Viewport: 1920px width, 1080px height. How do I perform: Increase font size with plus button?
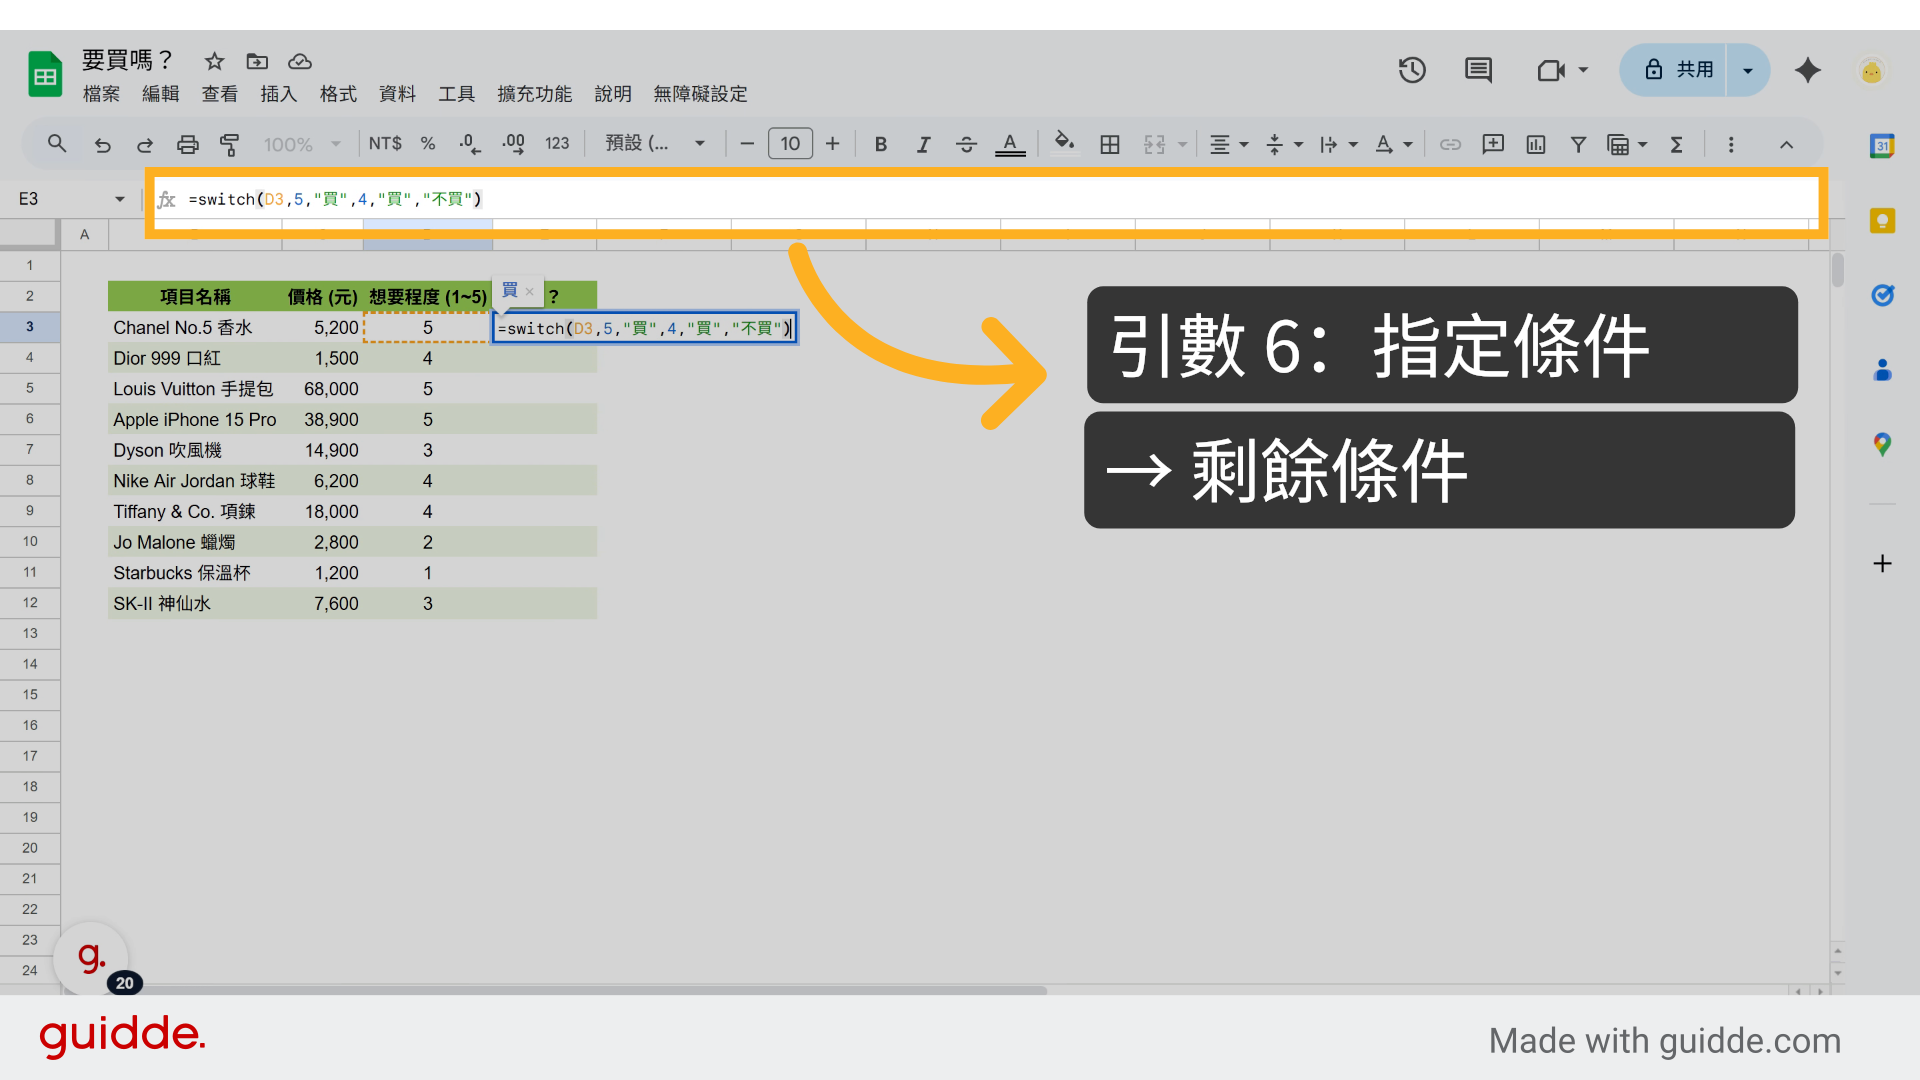832,144
